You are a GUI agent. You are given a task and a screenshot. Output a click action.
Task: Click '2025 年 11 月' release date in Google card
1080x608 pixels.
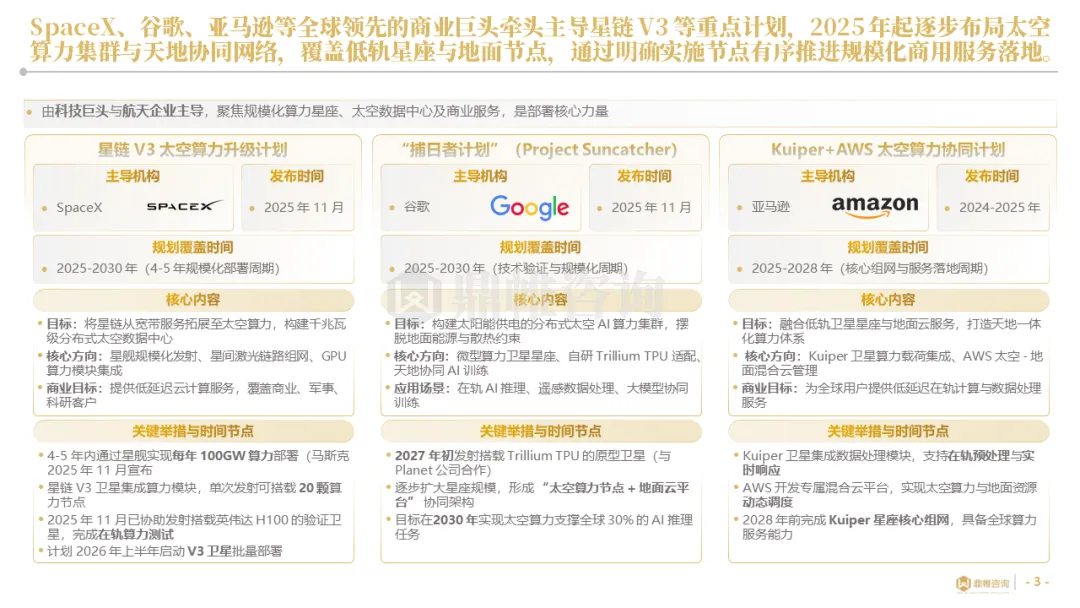click(x=652, y=207)
